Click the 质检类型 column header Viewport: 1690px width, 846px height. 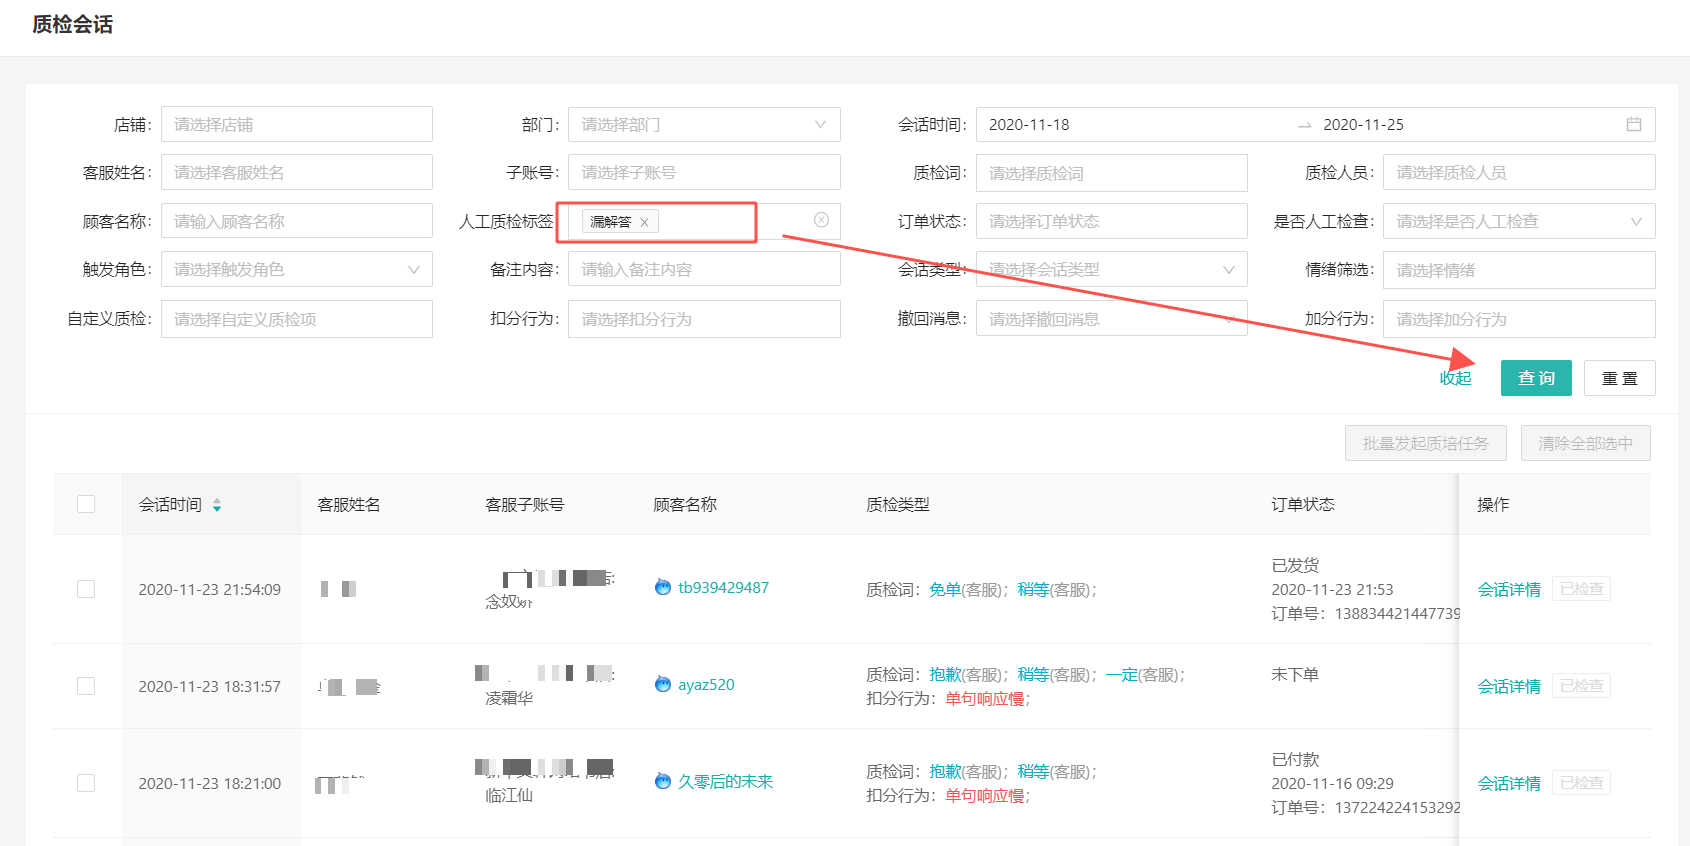click(x=898, y=504)
